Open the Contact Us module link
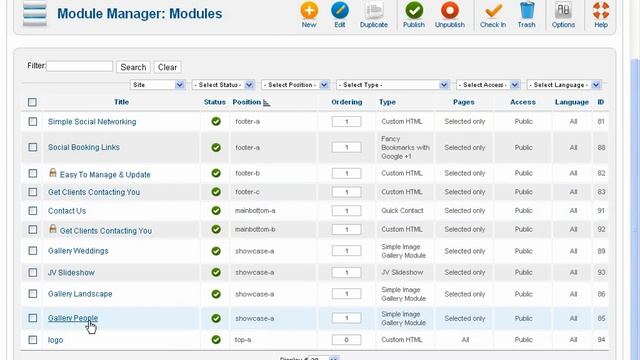Image resolution: width=640 pixels, height=360 pixels. pyautogui.click(x=67, y=211)
